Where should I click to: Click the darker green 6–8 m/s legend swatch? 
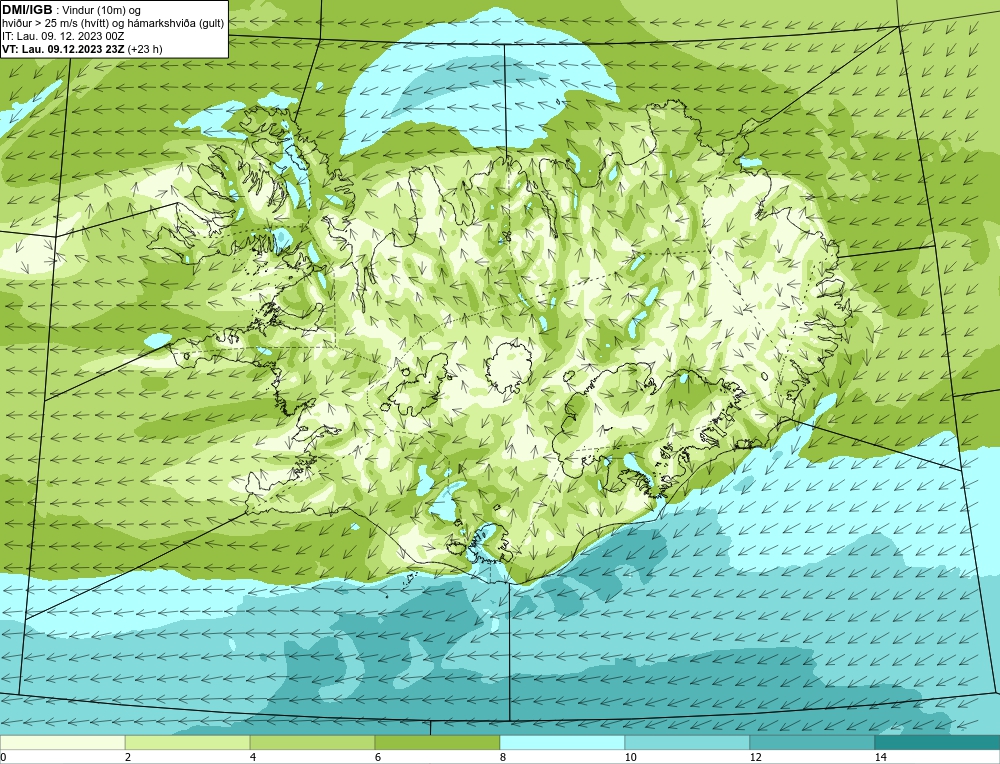click(438, 742)
